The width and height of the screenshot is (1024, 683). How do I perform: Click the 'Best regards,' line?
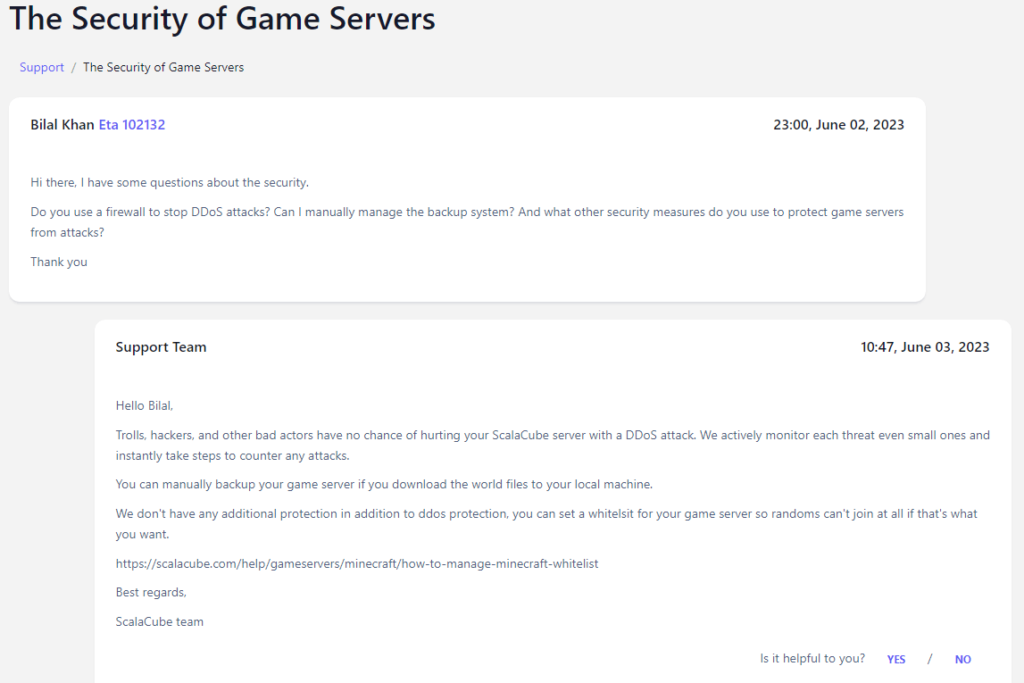(151, 592)
